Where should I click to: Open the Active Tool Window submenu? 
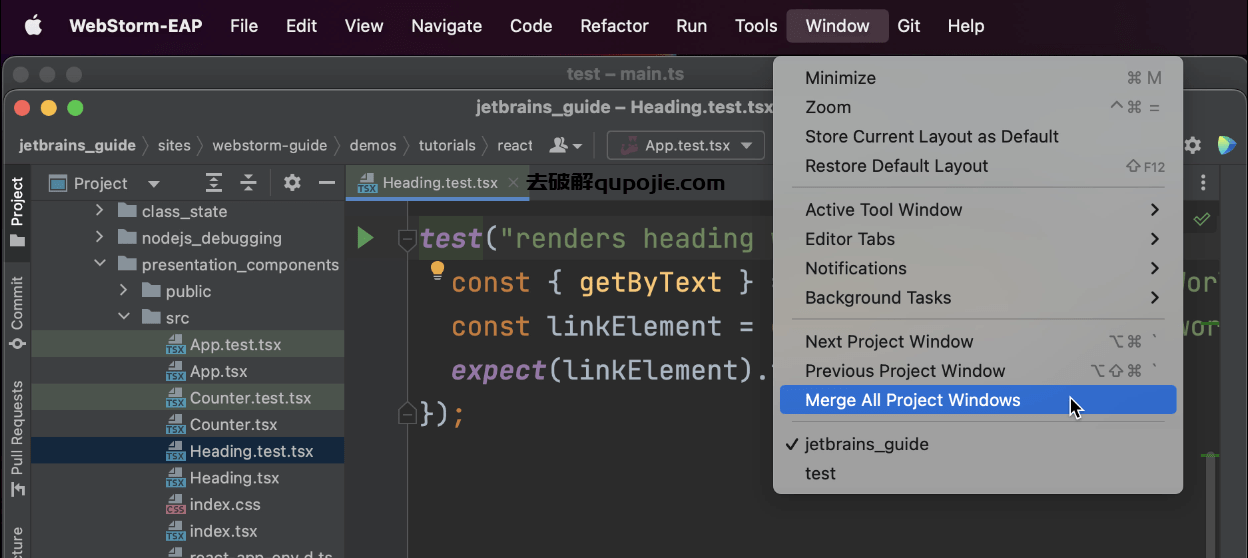(x=978, y=210)
